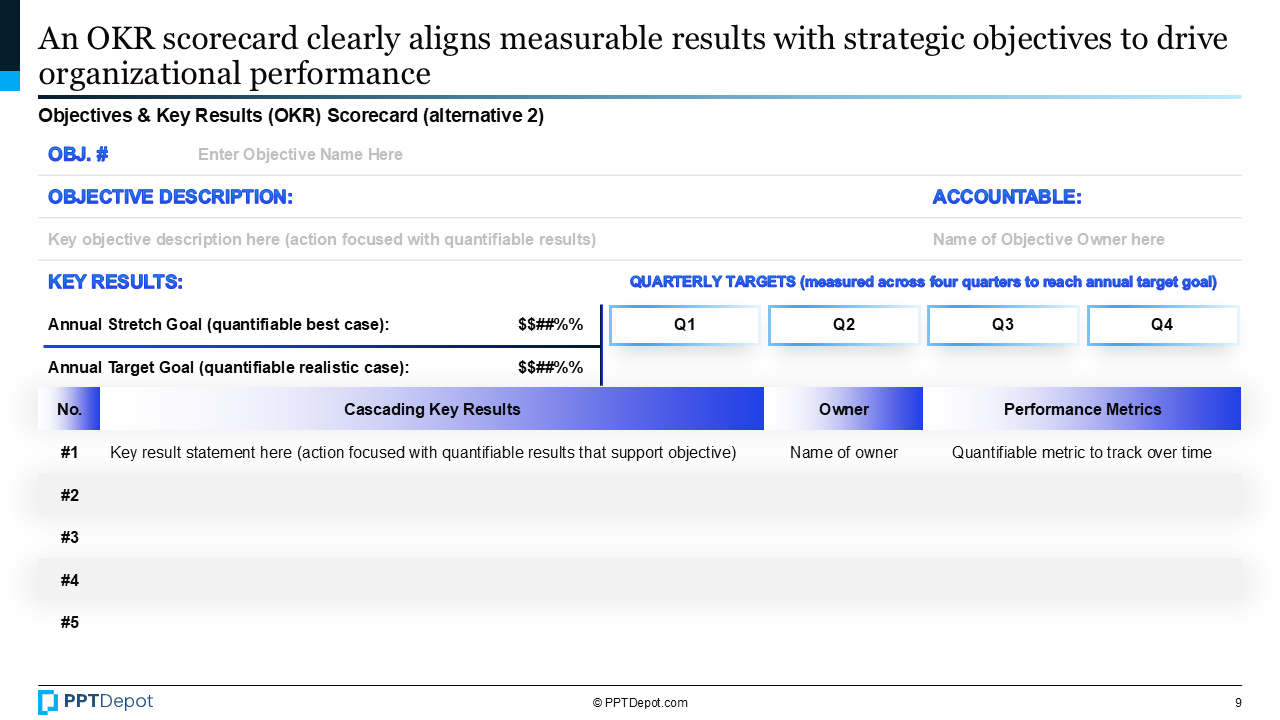Select the Q2 quarterly target box
The height and width of the screenshot is (720, 1280).
tap(844, 325)
